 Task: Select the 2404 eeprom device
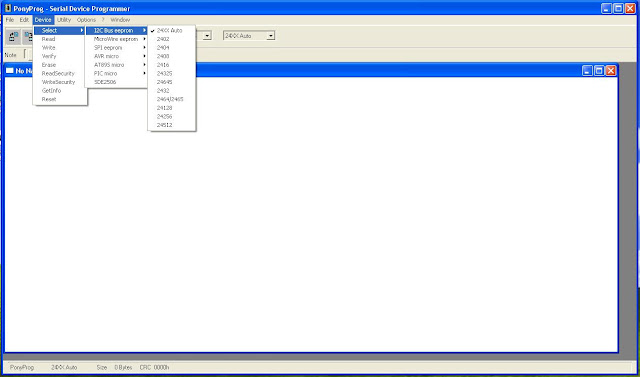[x=172, y=48]
